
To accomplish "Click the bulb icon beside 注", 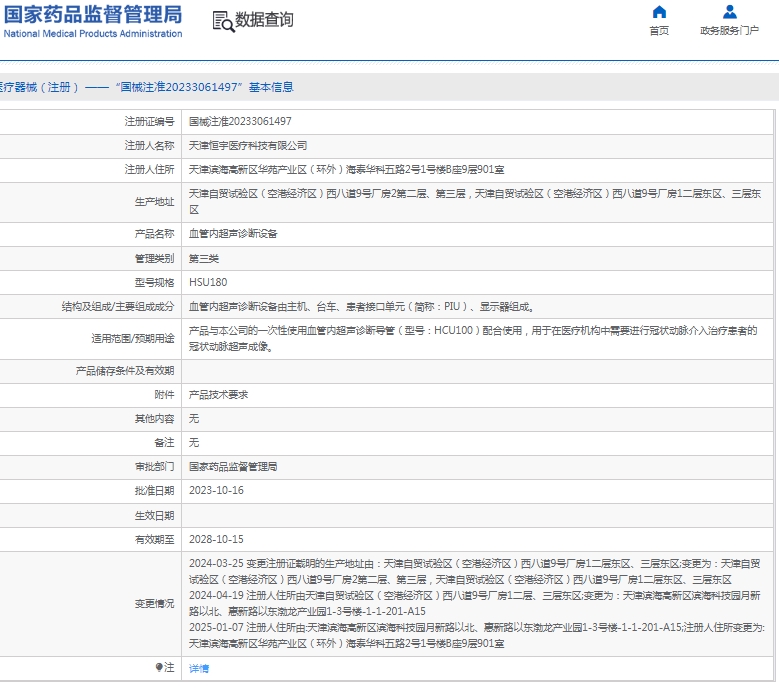I will (x=158, y=667).
